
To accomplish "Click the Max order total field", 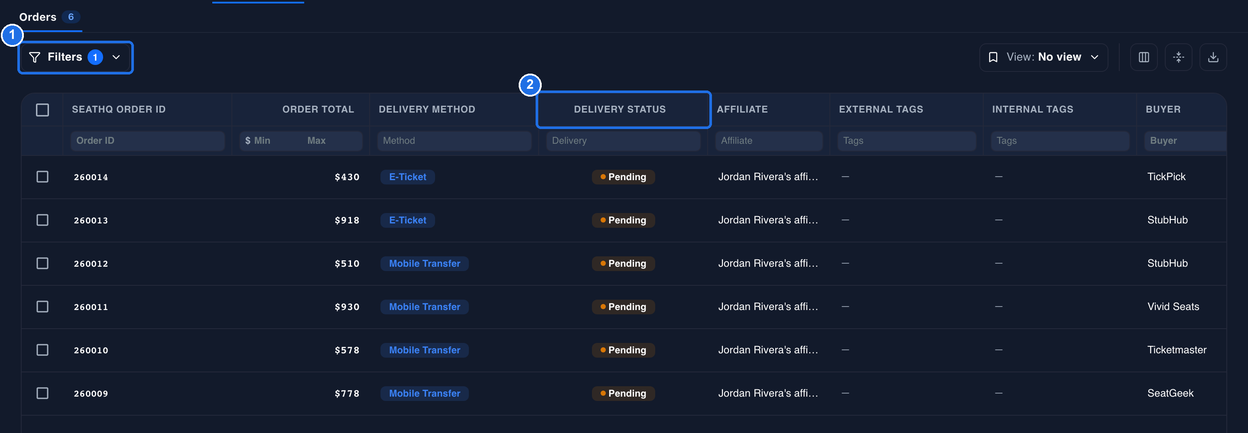I will click(331, 141).
